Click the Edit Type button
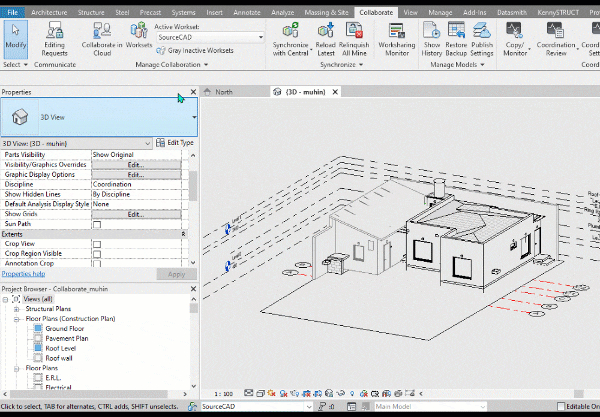The width and height of the screenshot is (600, 417). tap(175, 143)
